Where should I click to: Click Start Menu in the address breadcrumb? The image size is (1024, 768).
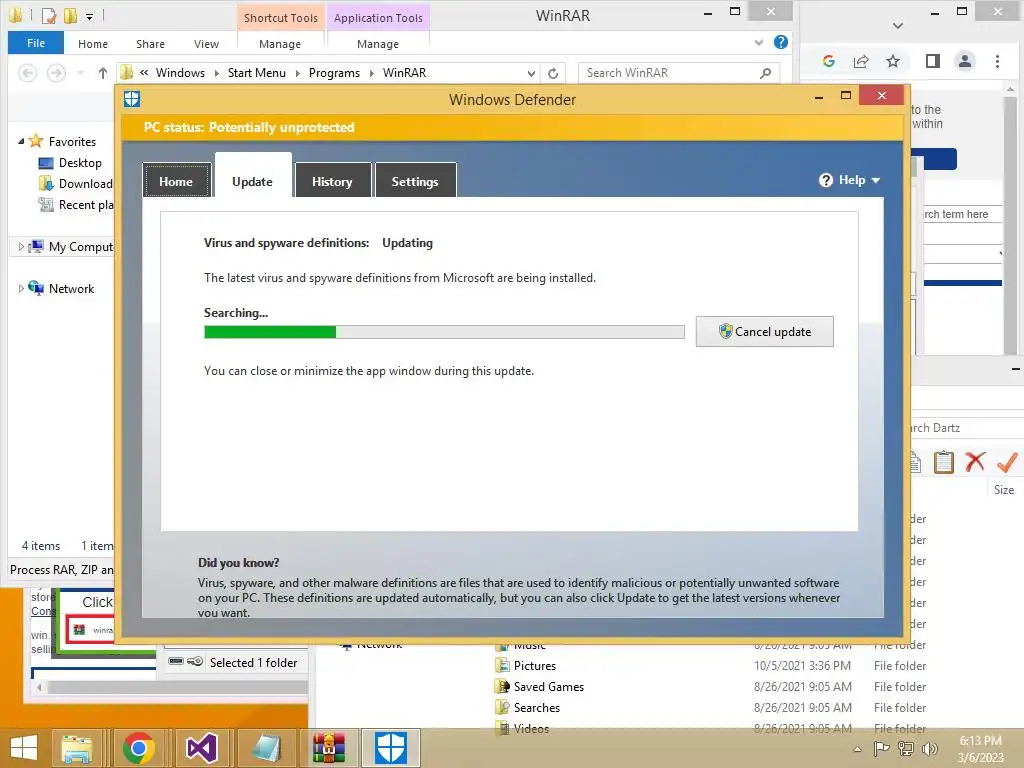257,73
